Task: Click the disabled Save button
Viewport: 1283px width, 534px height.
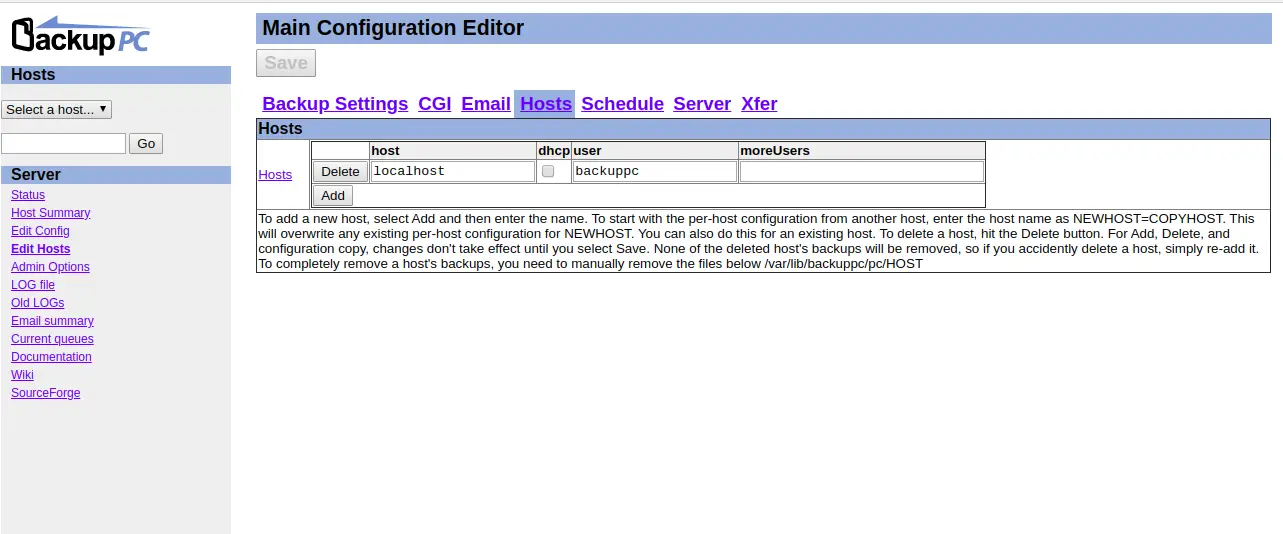Action: 286,63
